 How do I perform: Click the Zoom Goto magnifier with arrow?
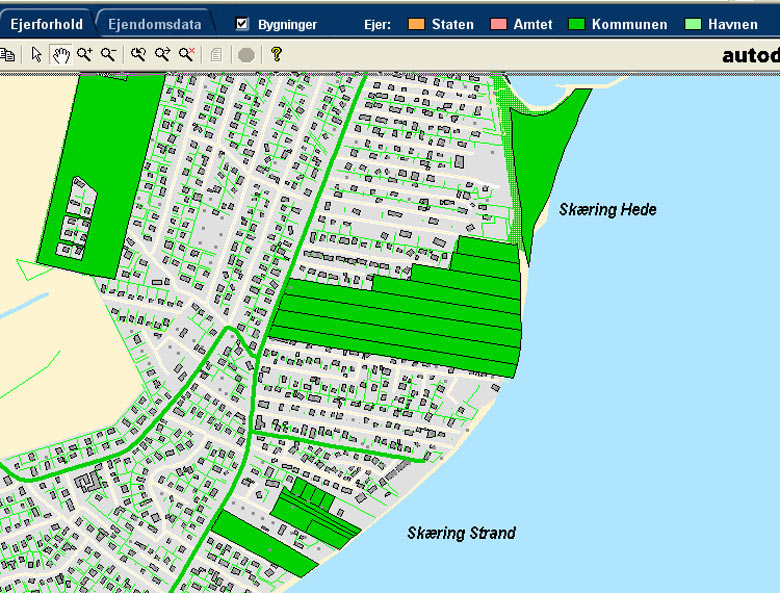163,55
